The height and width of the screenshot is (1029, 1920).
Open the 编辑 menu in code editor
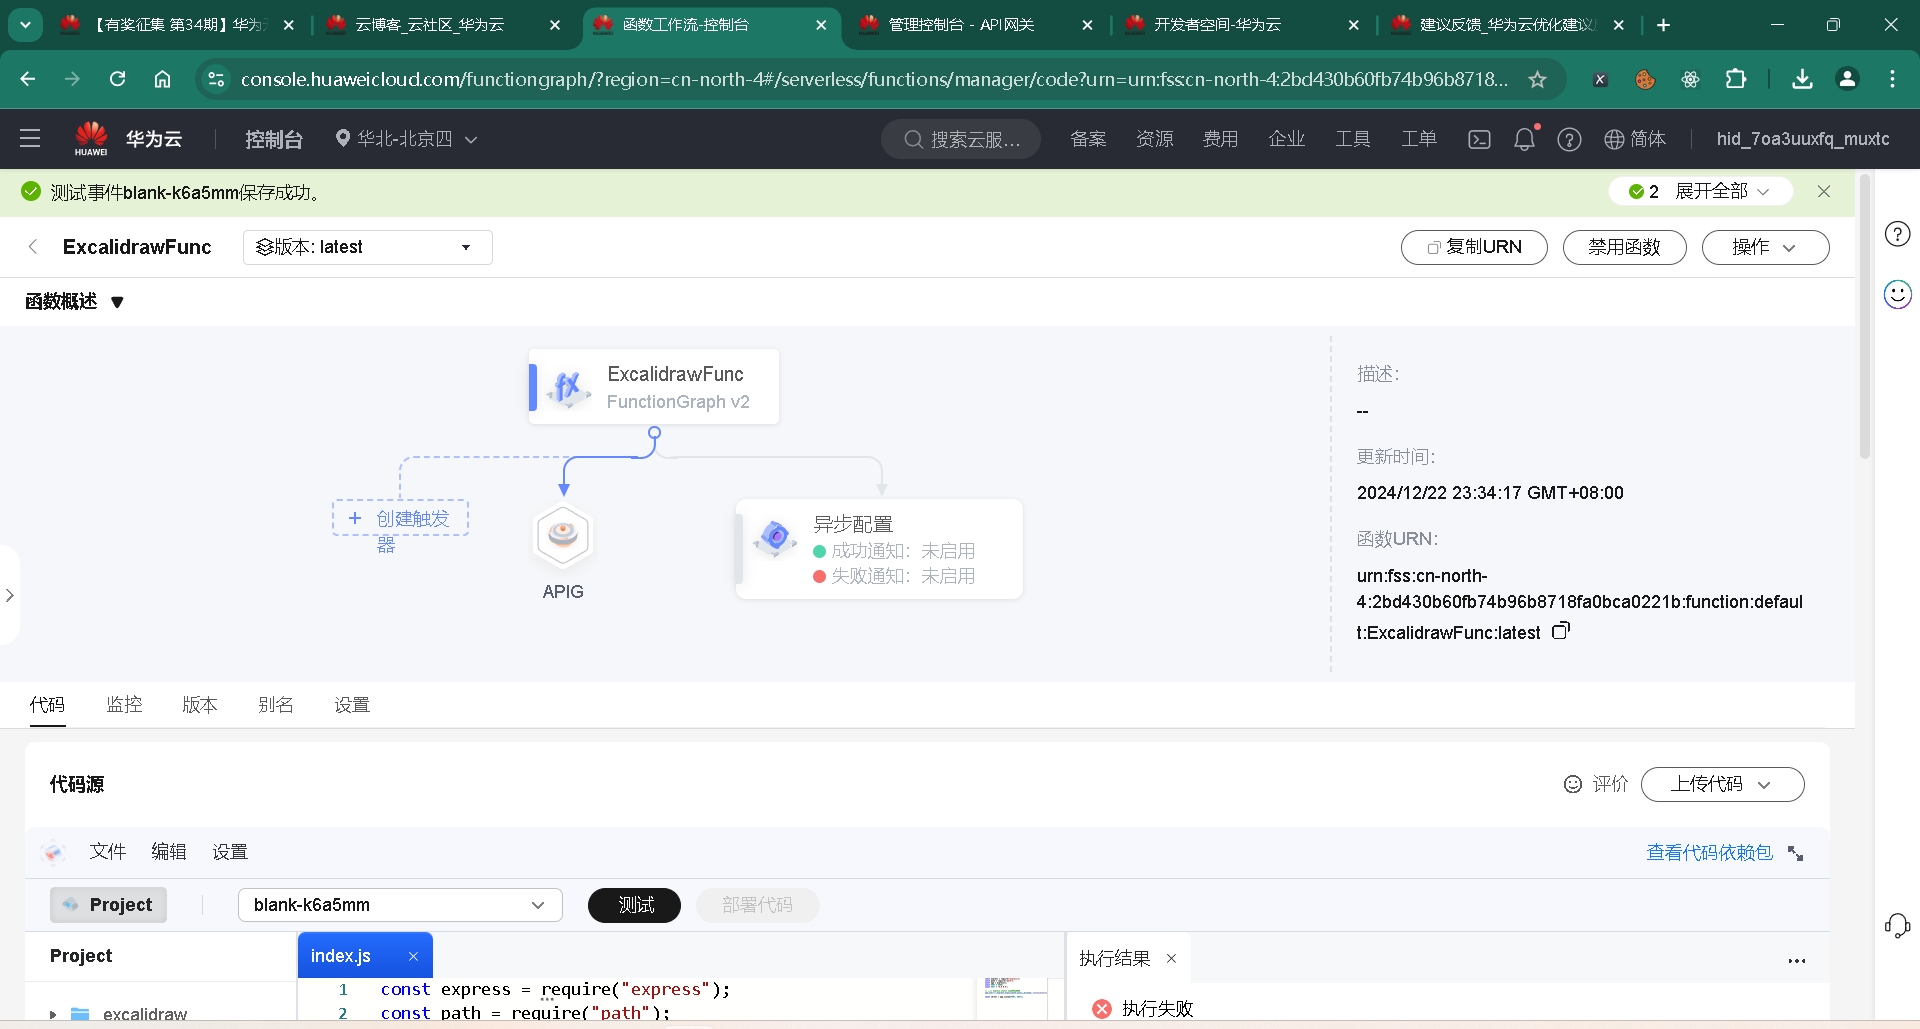point(169,851)
